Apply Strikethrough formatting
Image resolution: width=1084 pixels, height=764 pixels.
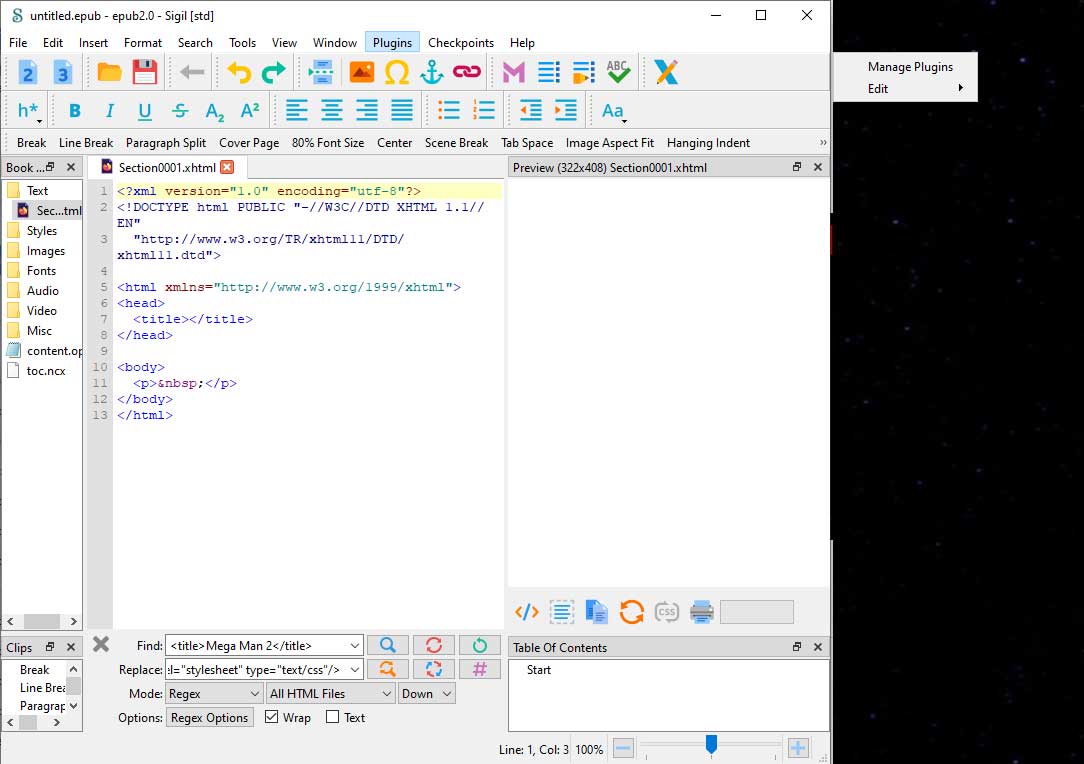point(180,111)
